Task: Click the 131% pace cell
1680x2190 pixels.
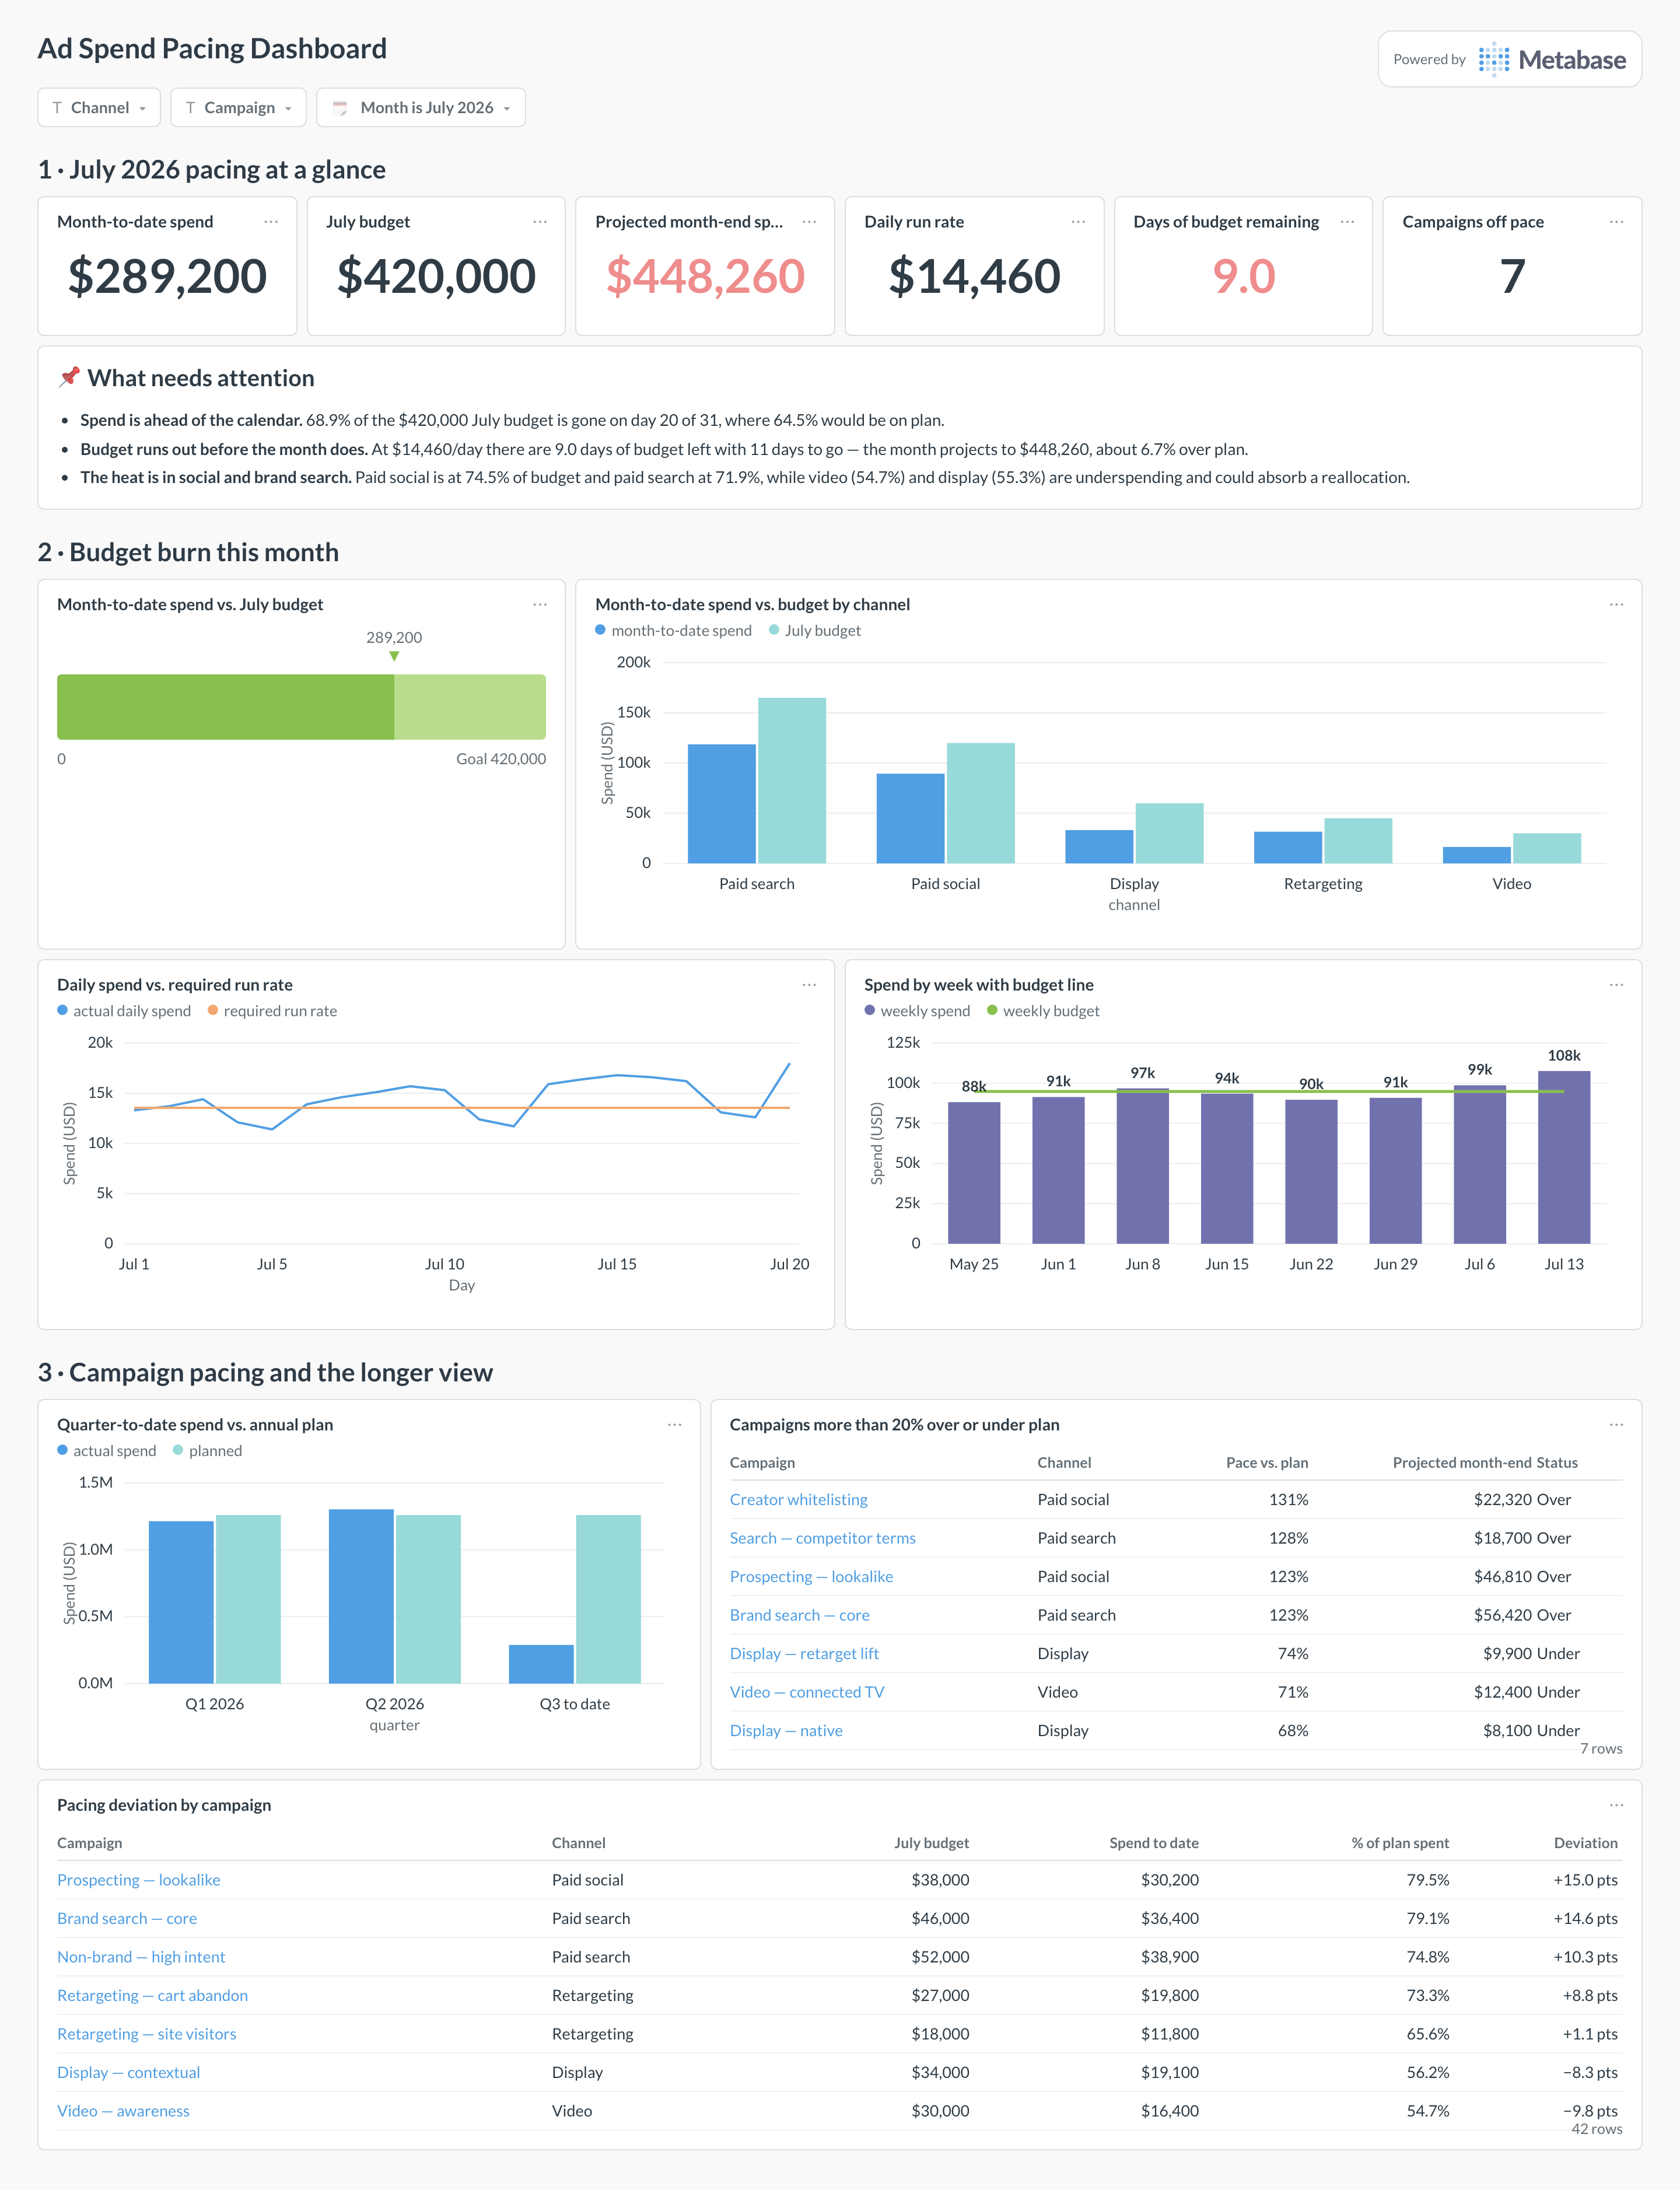Action: click(x=1288, y=1500)
